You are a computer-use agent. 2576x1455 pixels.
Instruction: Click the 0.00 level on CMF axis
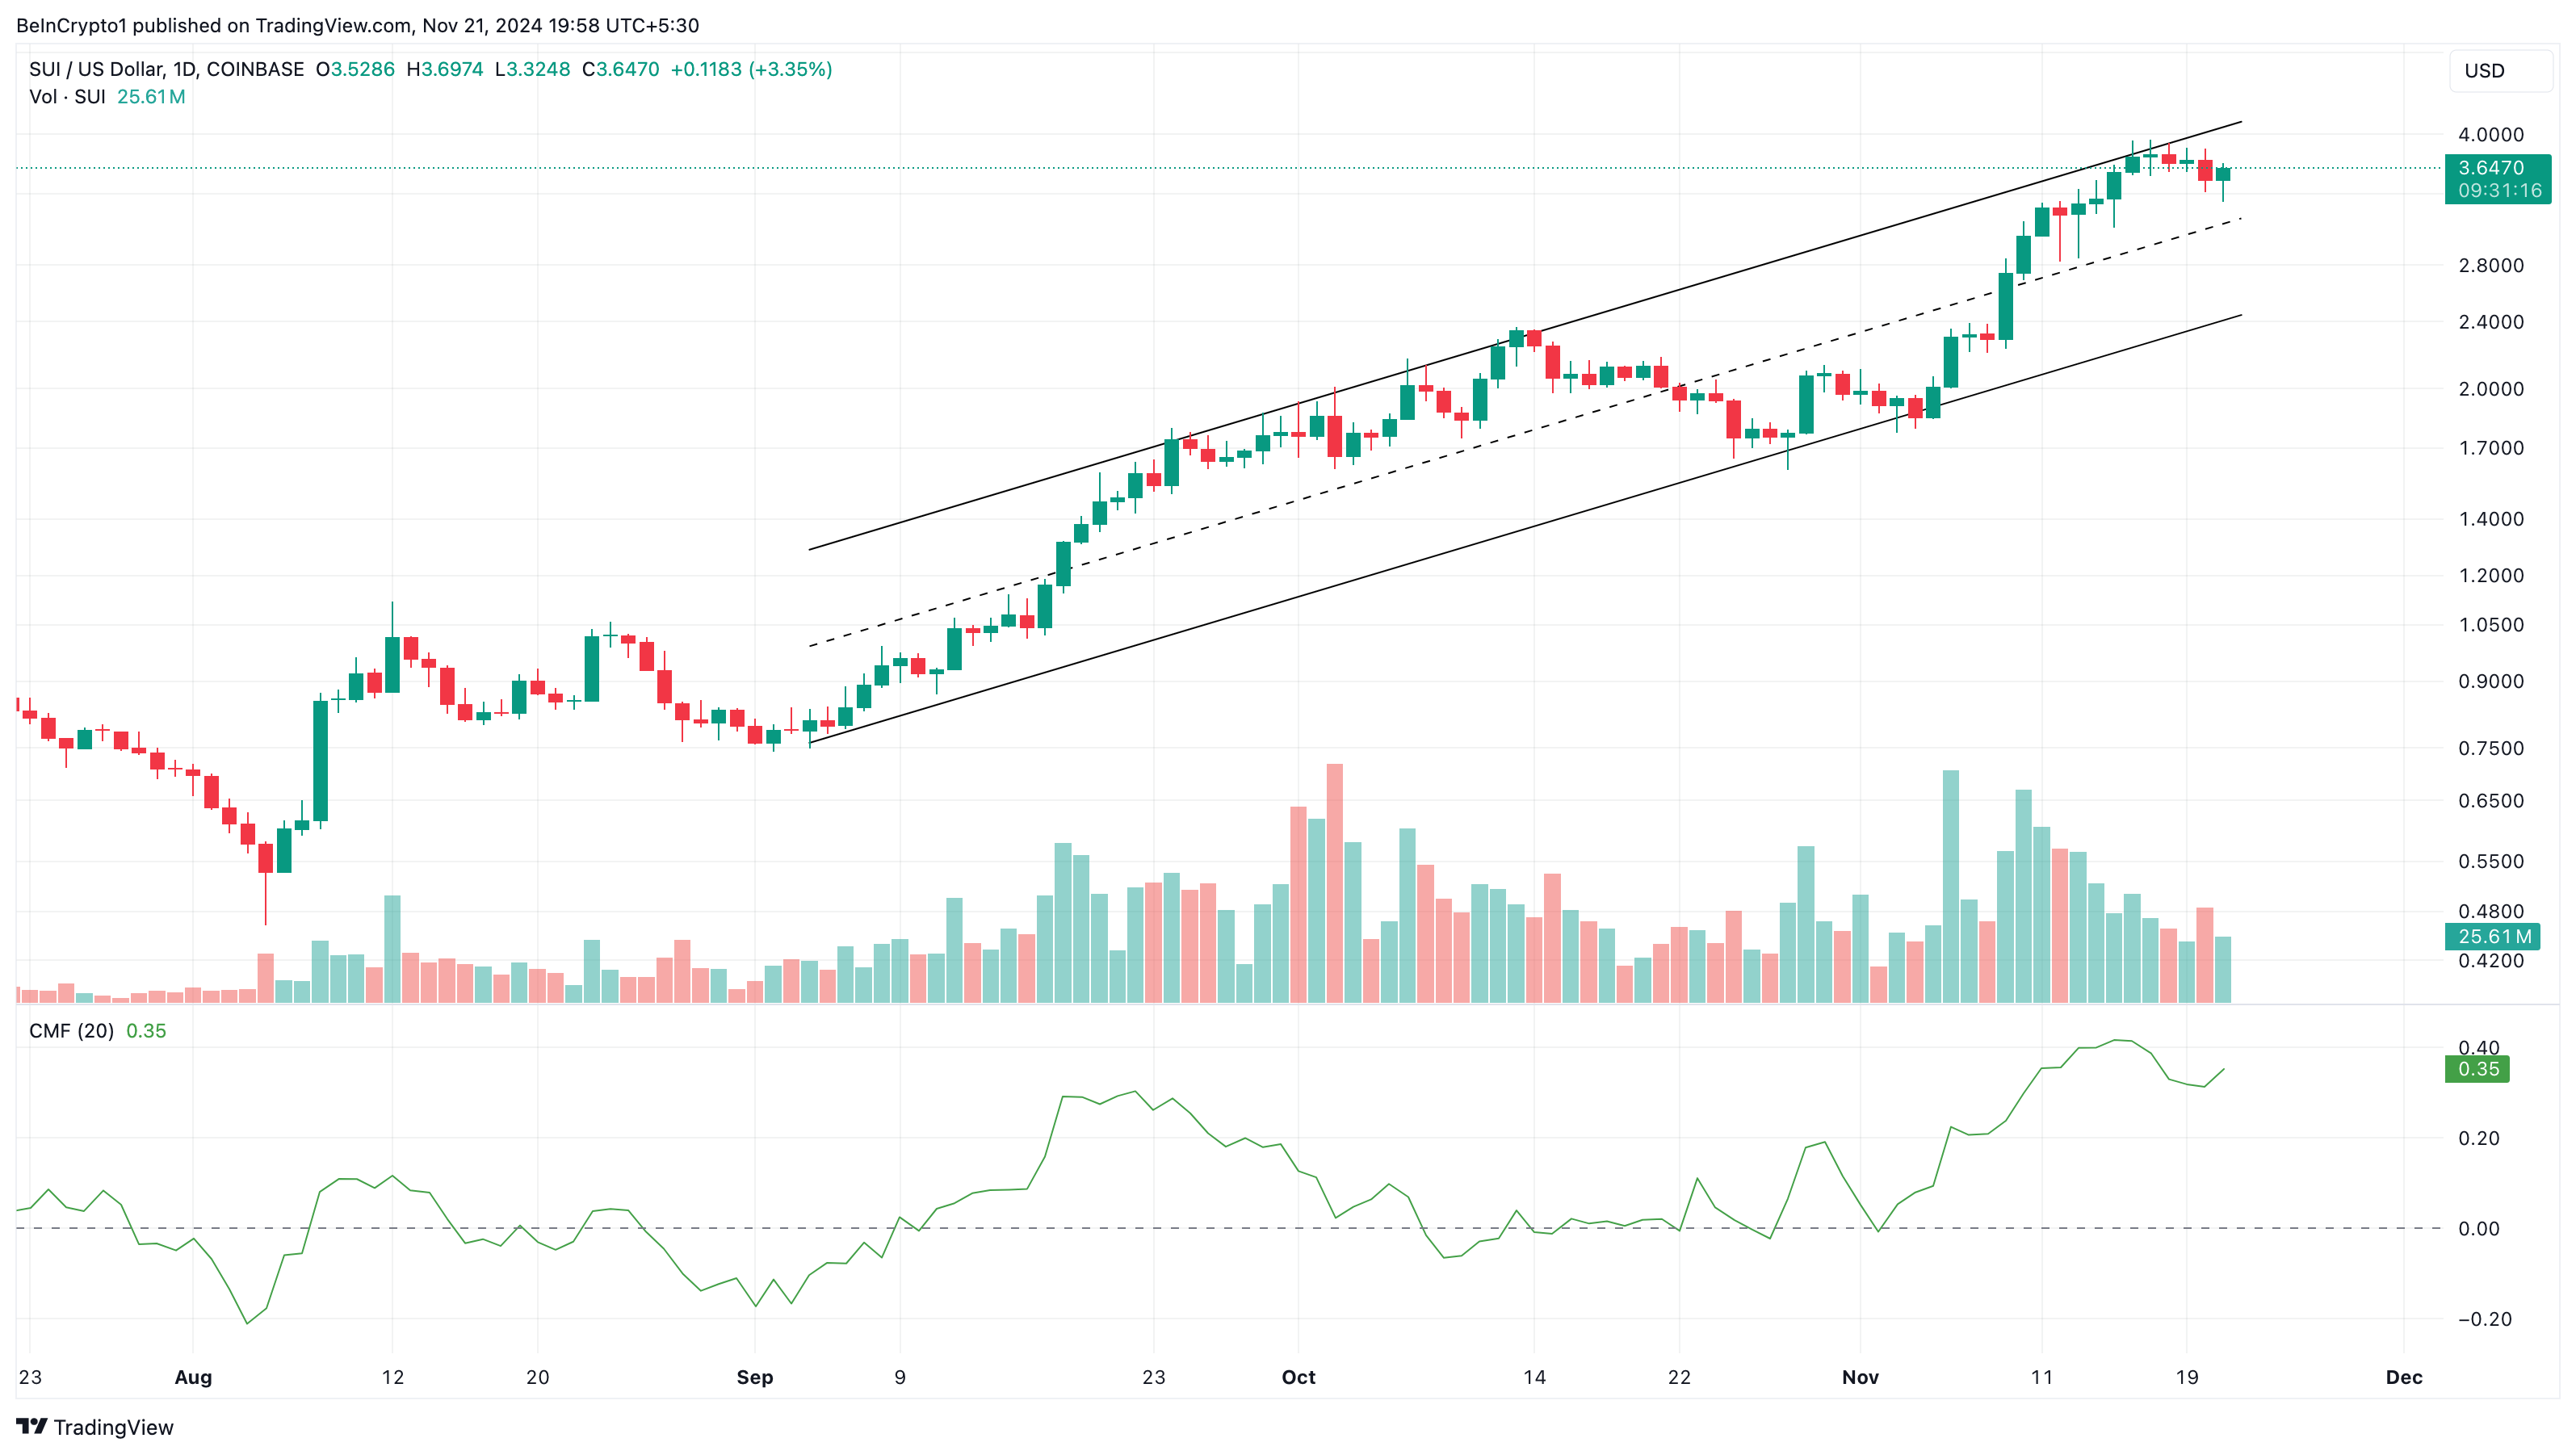click(2478, 1229)
